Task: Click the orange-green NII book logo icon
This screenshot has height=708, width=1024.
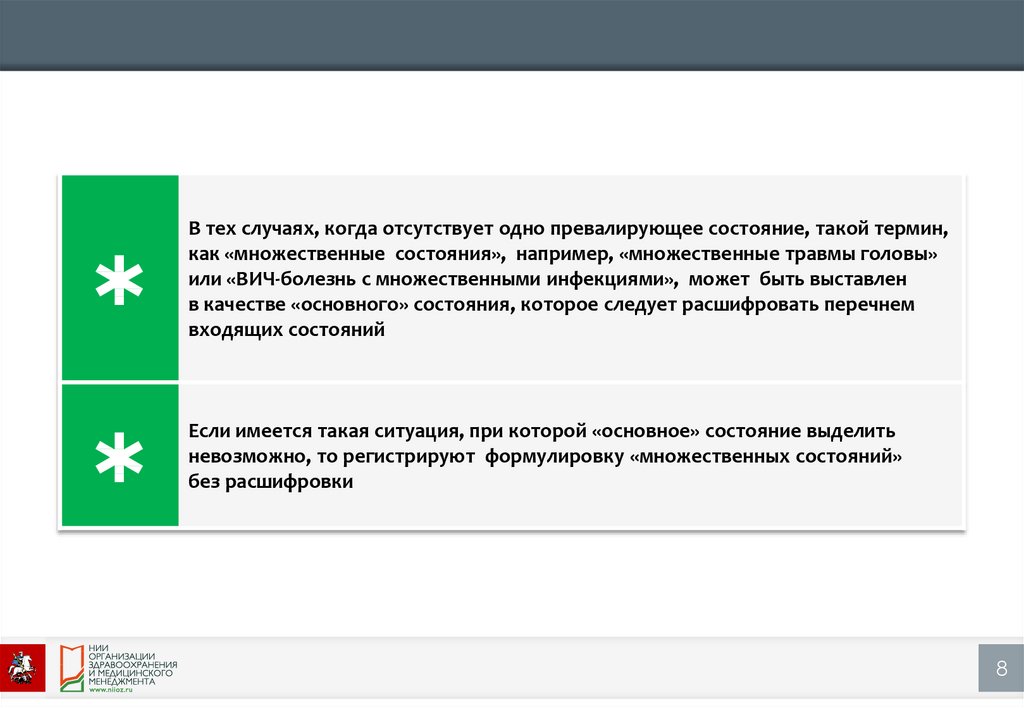Action: (x=70, y=667)
